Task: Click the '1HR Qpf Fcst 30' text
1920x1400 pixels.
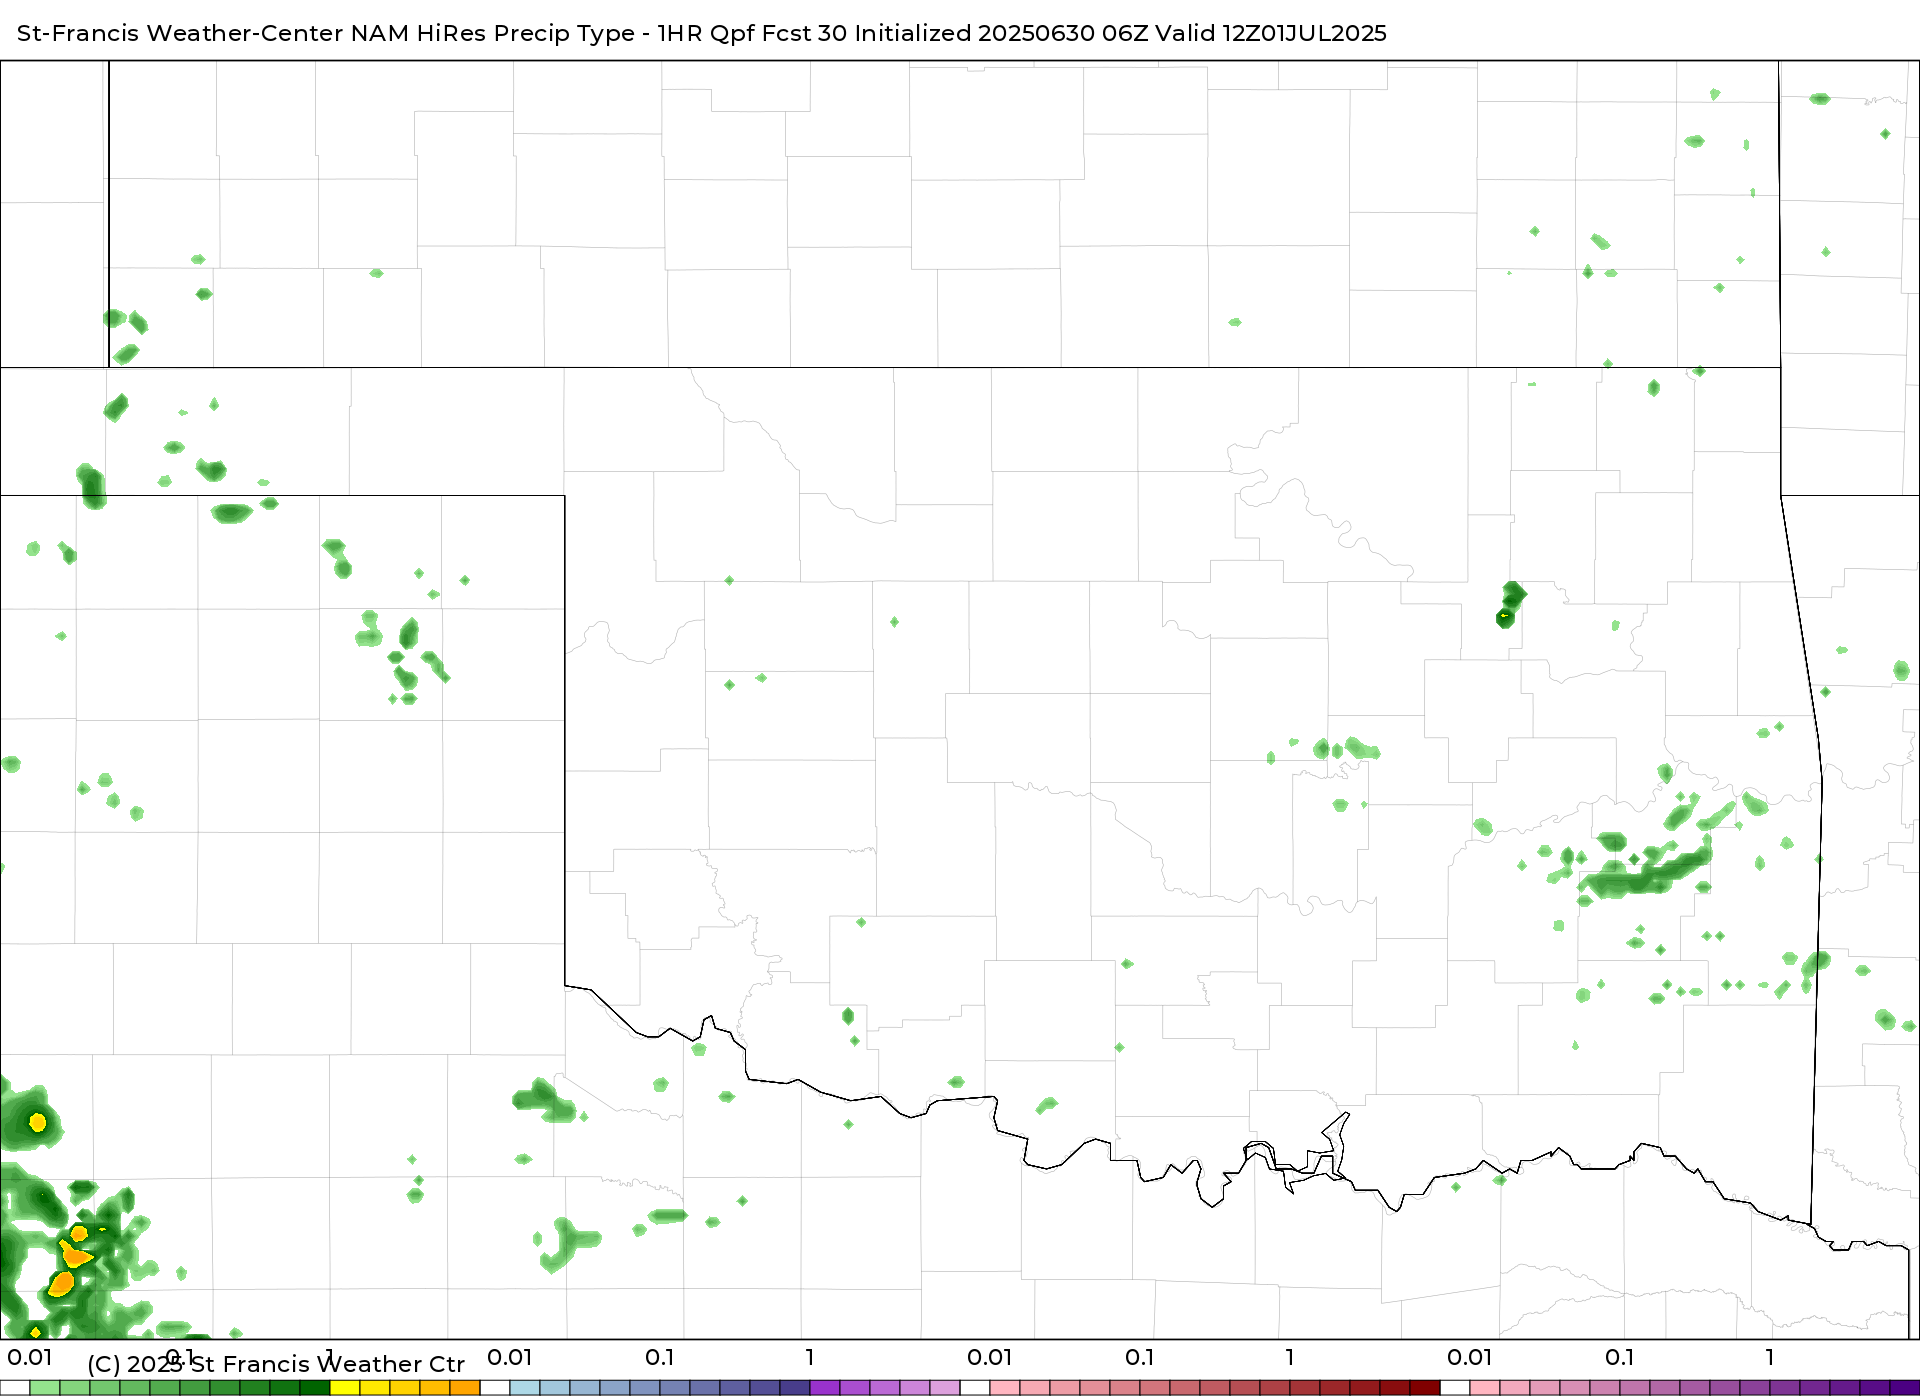Action: click(x=752, y=33)
